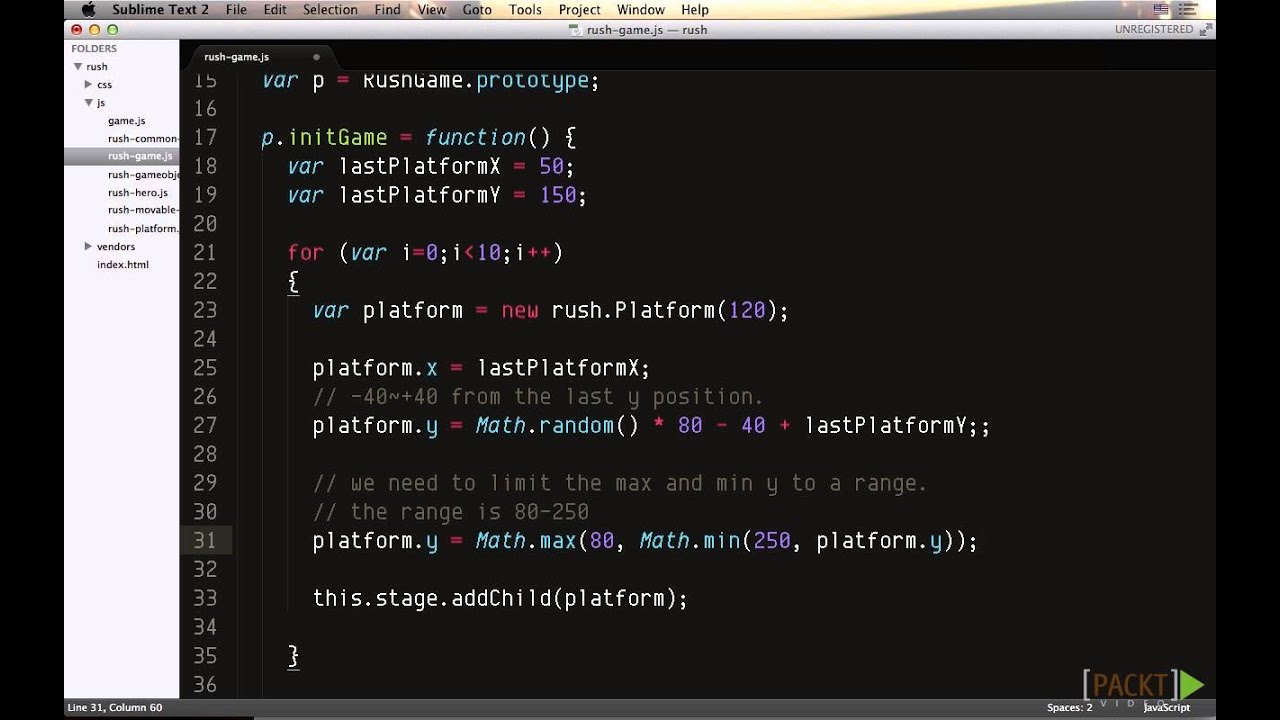Viewport: 1280px width, 720px height.
Task: Click 'Math.max' on line 31
Action: pos(526,541)
